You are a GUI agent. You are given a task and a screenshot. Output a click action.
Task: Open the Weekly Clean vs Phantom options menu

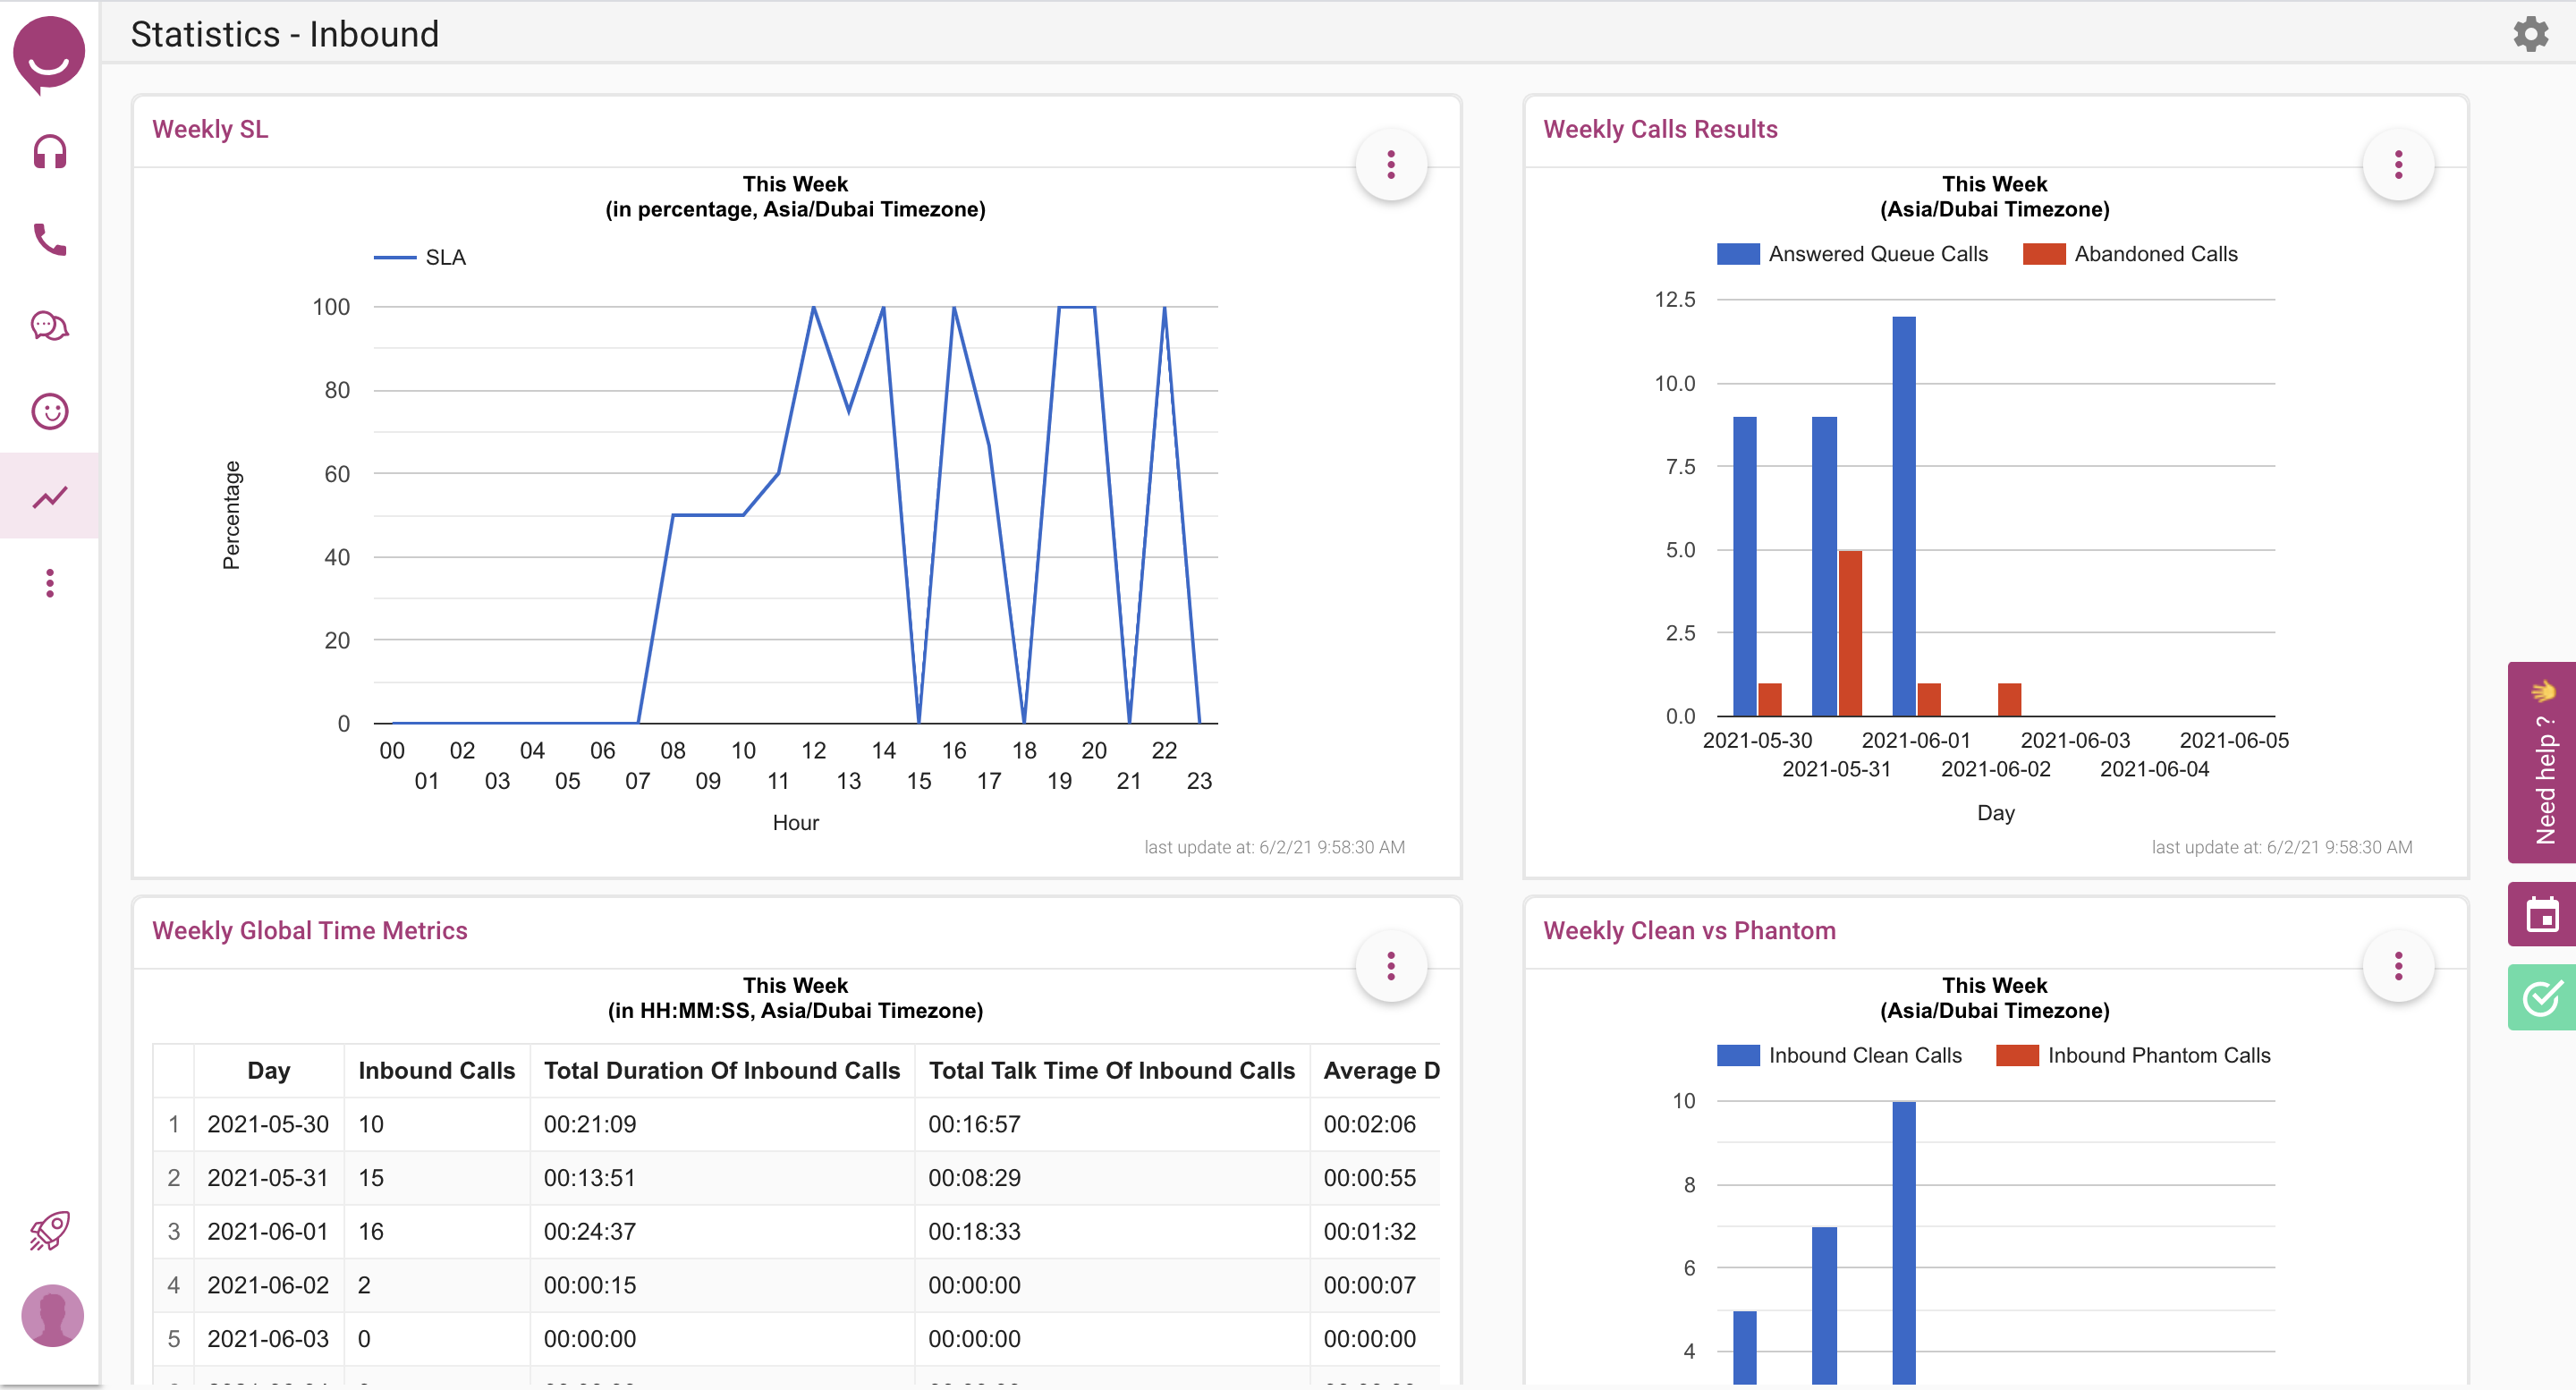point(2398,966)
